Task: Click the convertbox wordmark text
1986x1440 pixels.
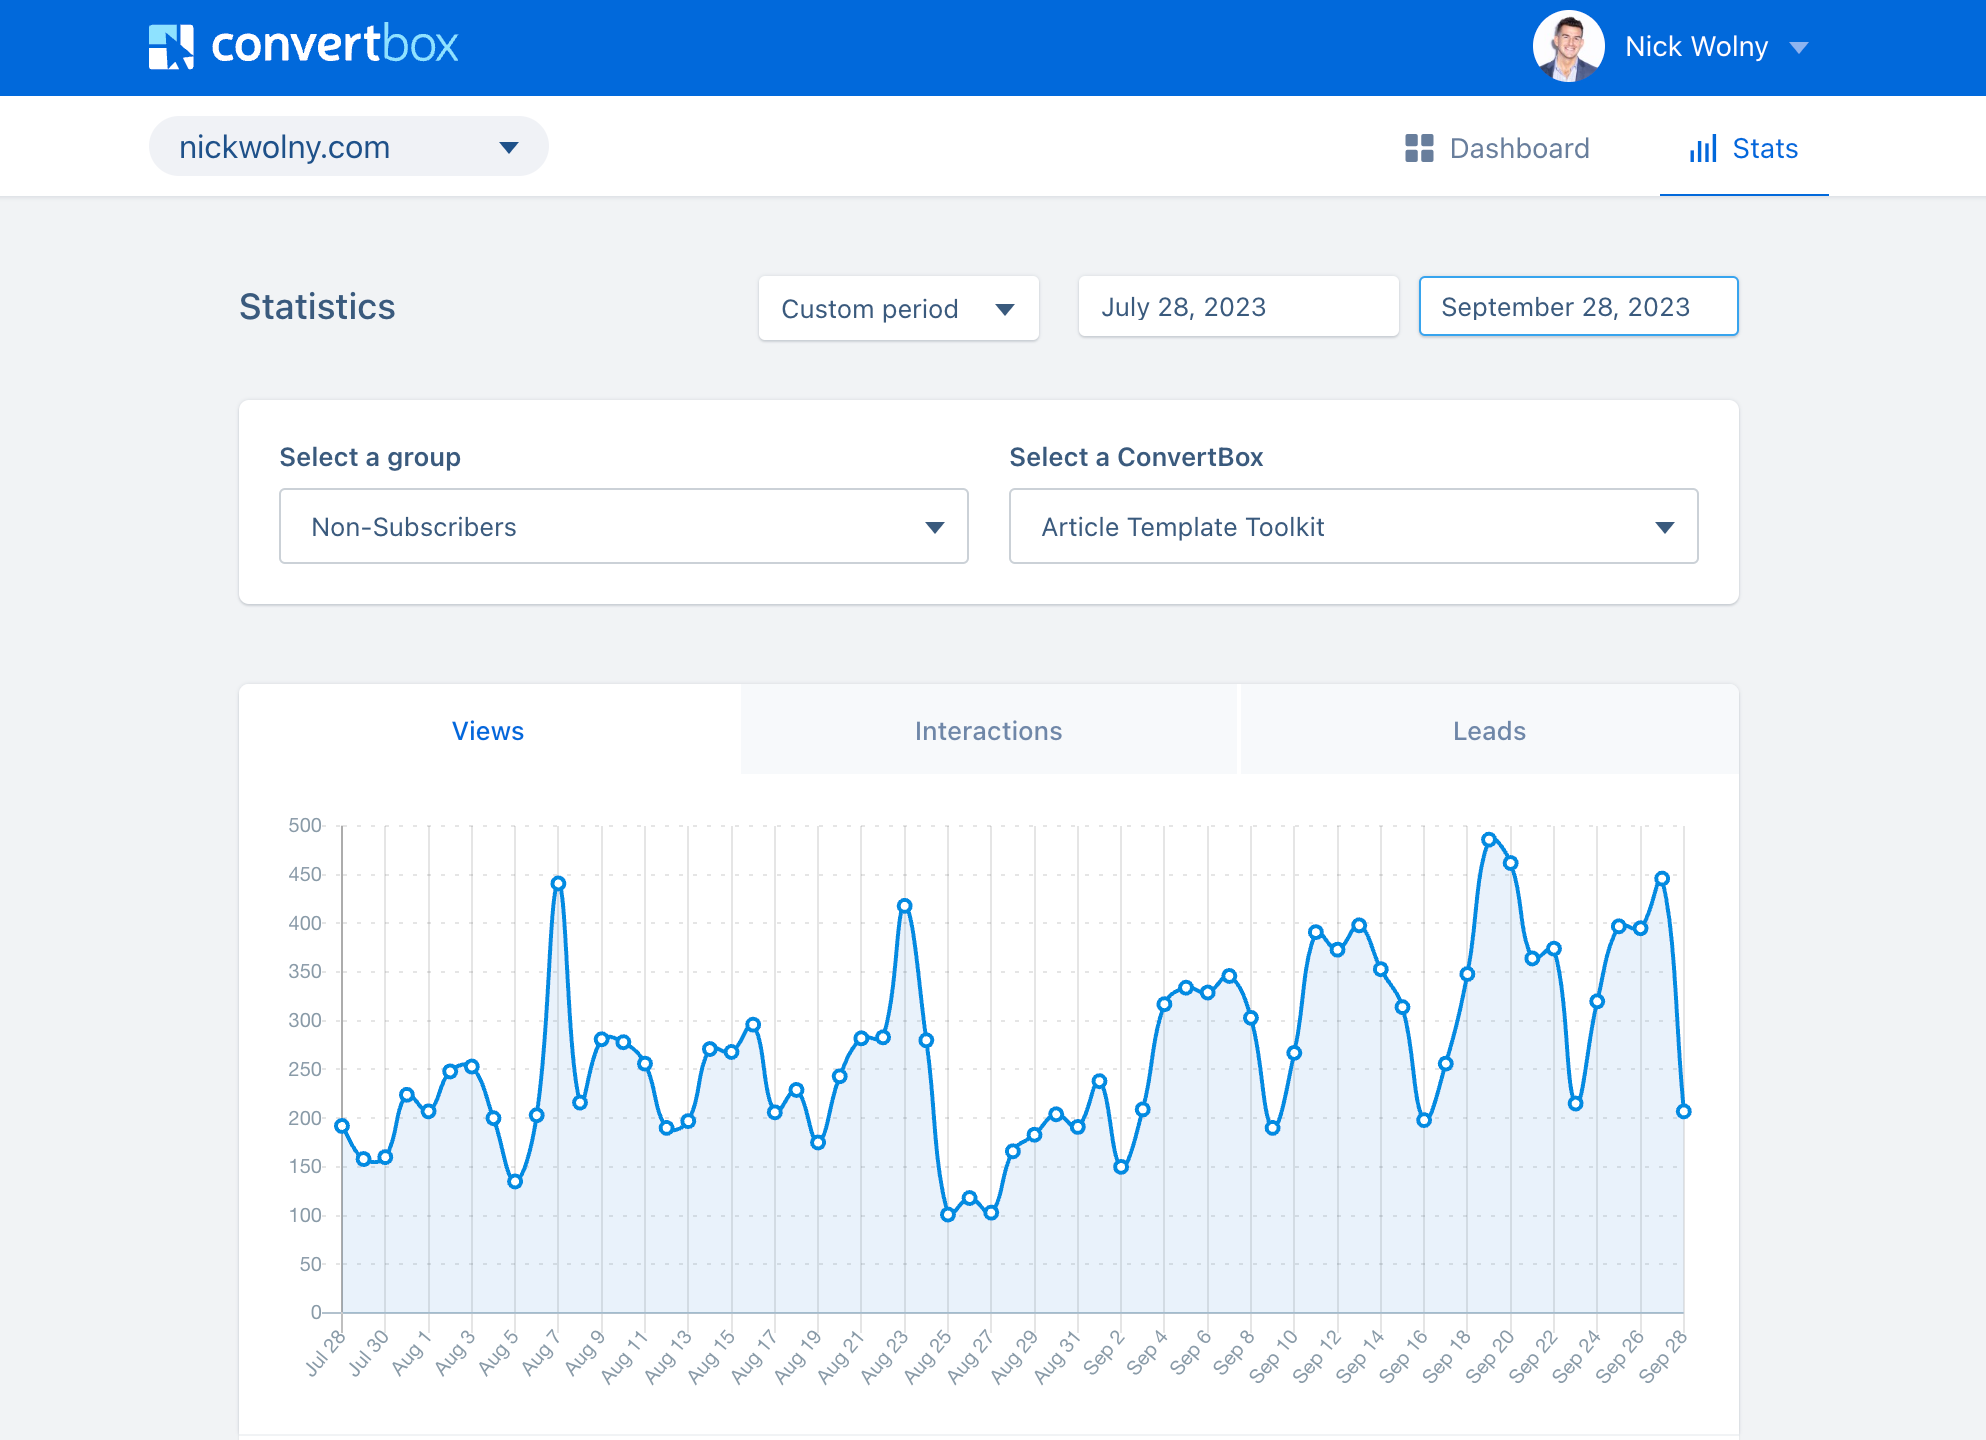Action: pyautogui.click(x=335, y=45)
